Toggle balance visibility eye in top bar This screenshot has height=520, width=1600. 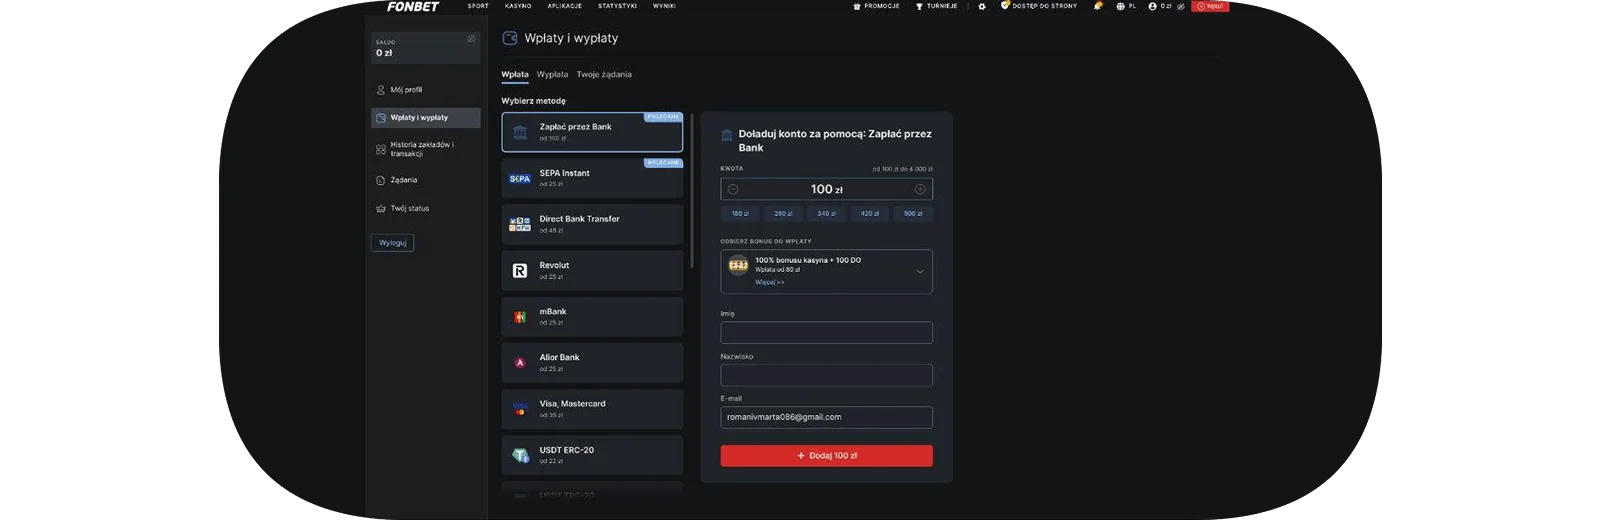[1181, 6]
